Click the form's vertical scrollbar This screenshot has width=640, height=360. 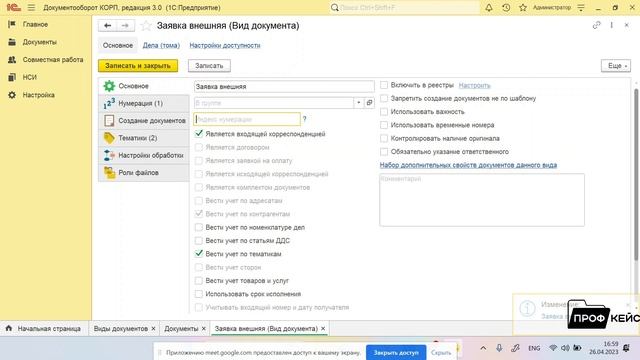point(636,175)
